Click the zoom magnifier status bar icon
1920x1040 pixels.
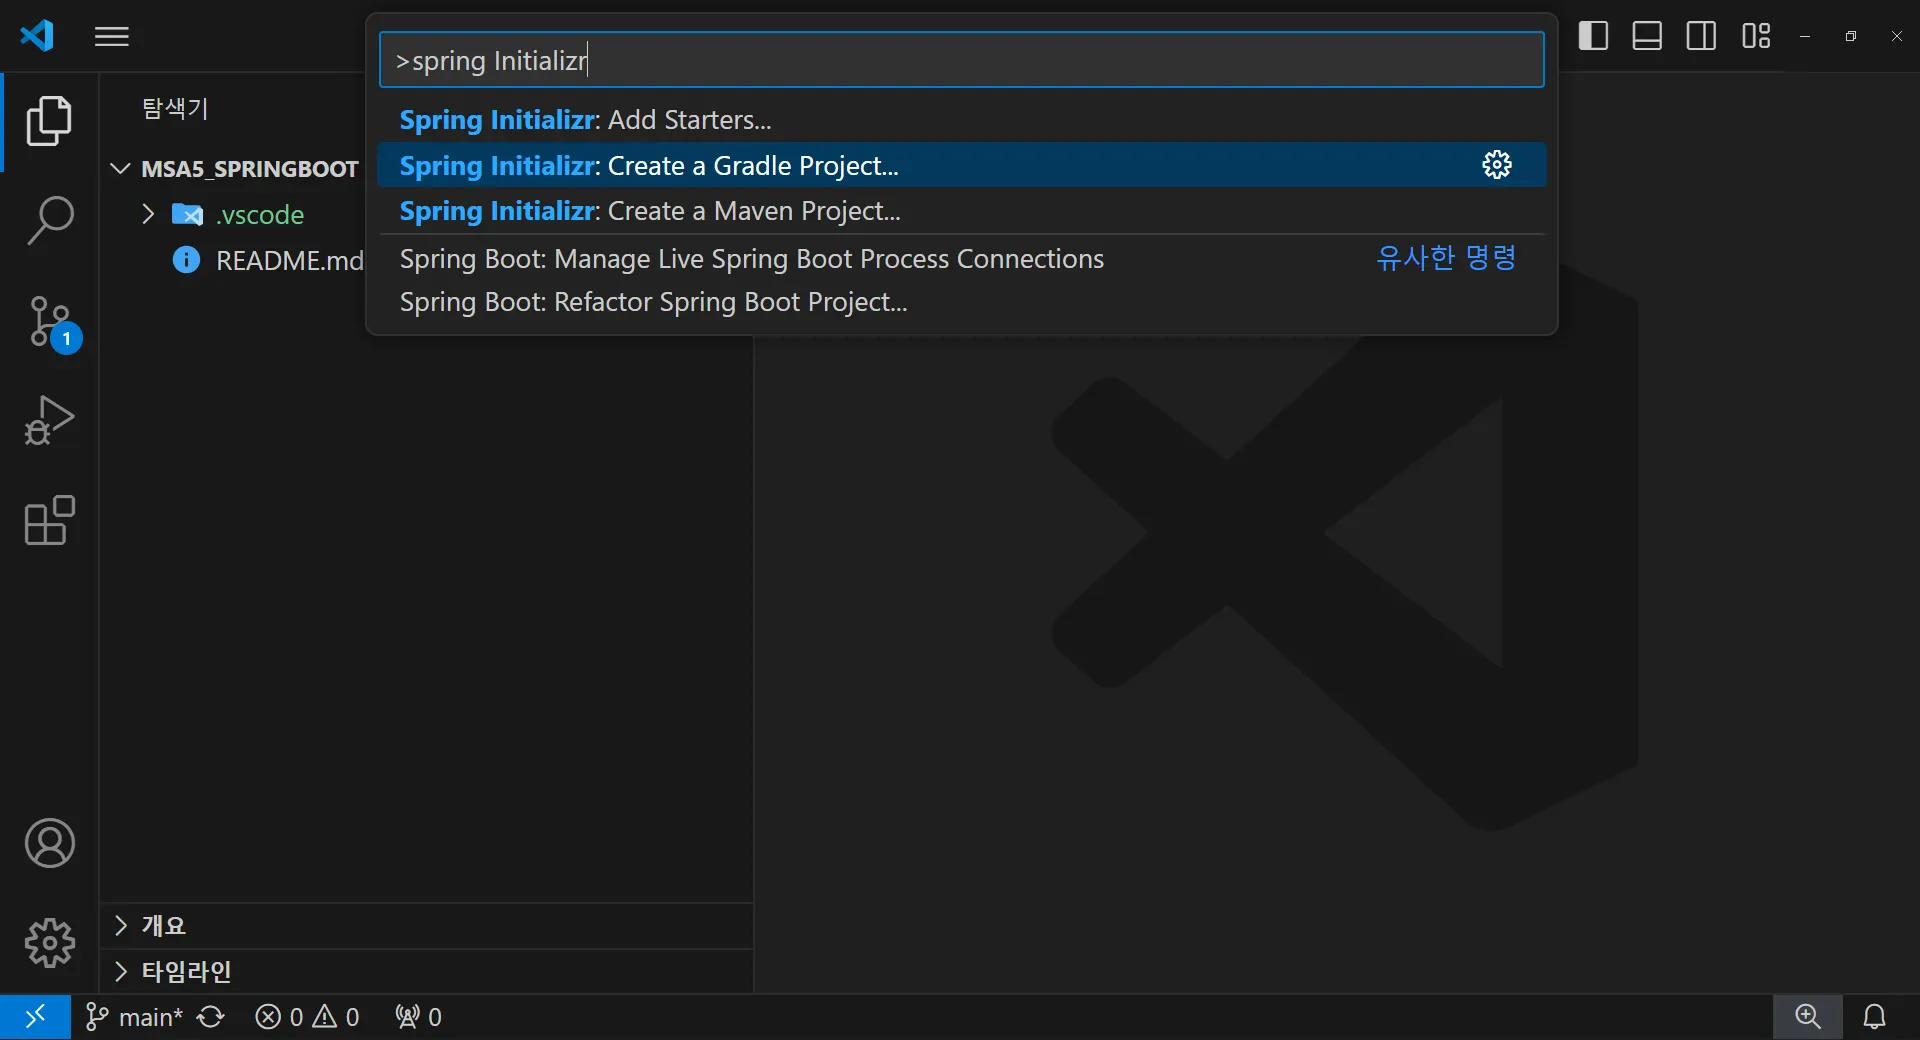[x=1808, y=1017]
